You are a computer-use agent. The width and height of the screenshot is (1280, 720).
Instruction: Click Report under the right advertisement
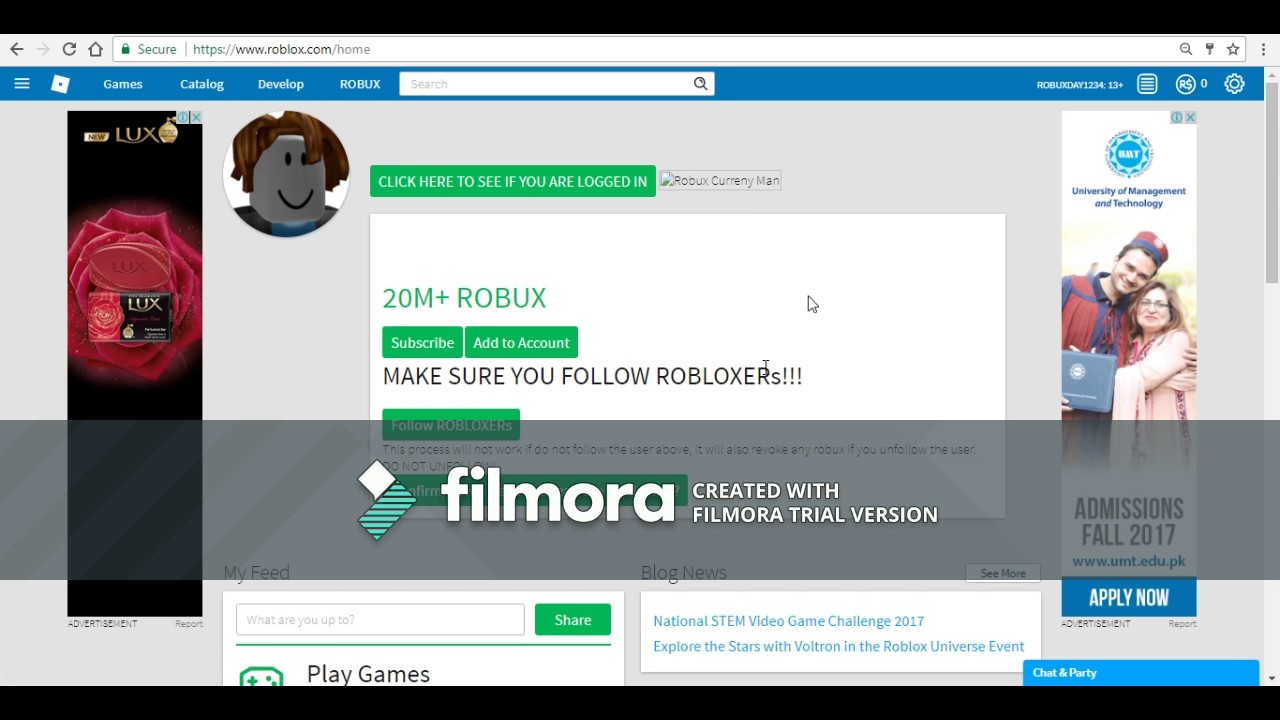click(1182, 624)
